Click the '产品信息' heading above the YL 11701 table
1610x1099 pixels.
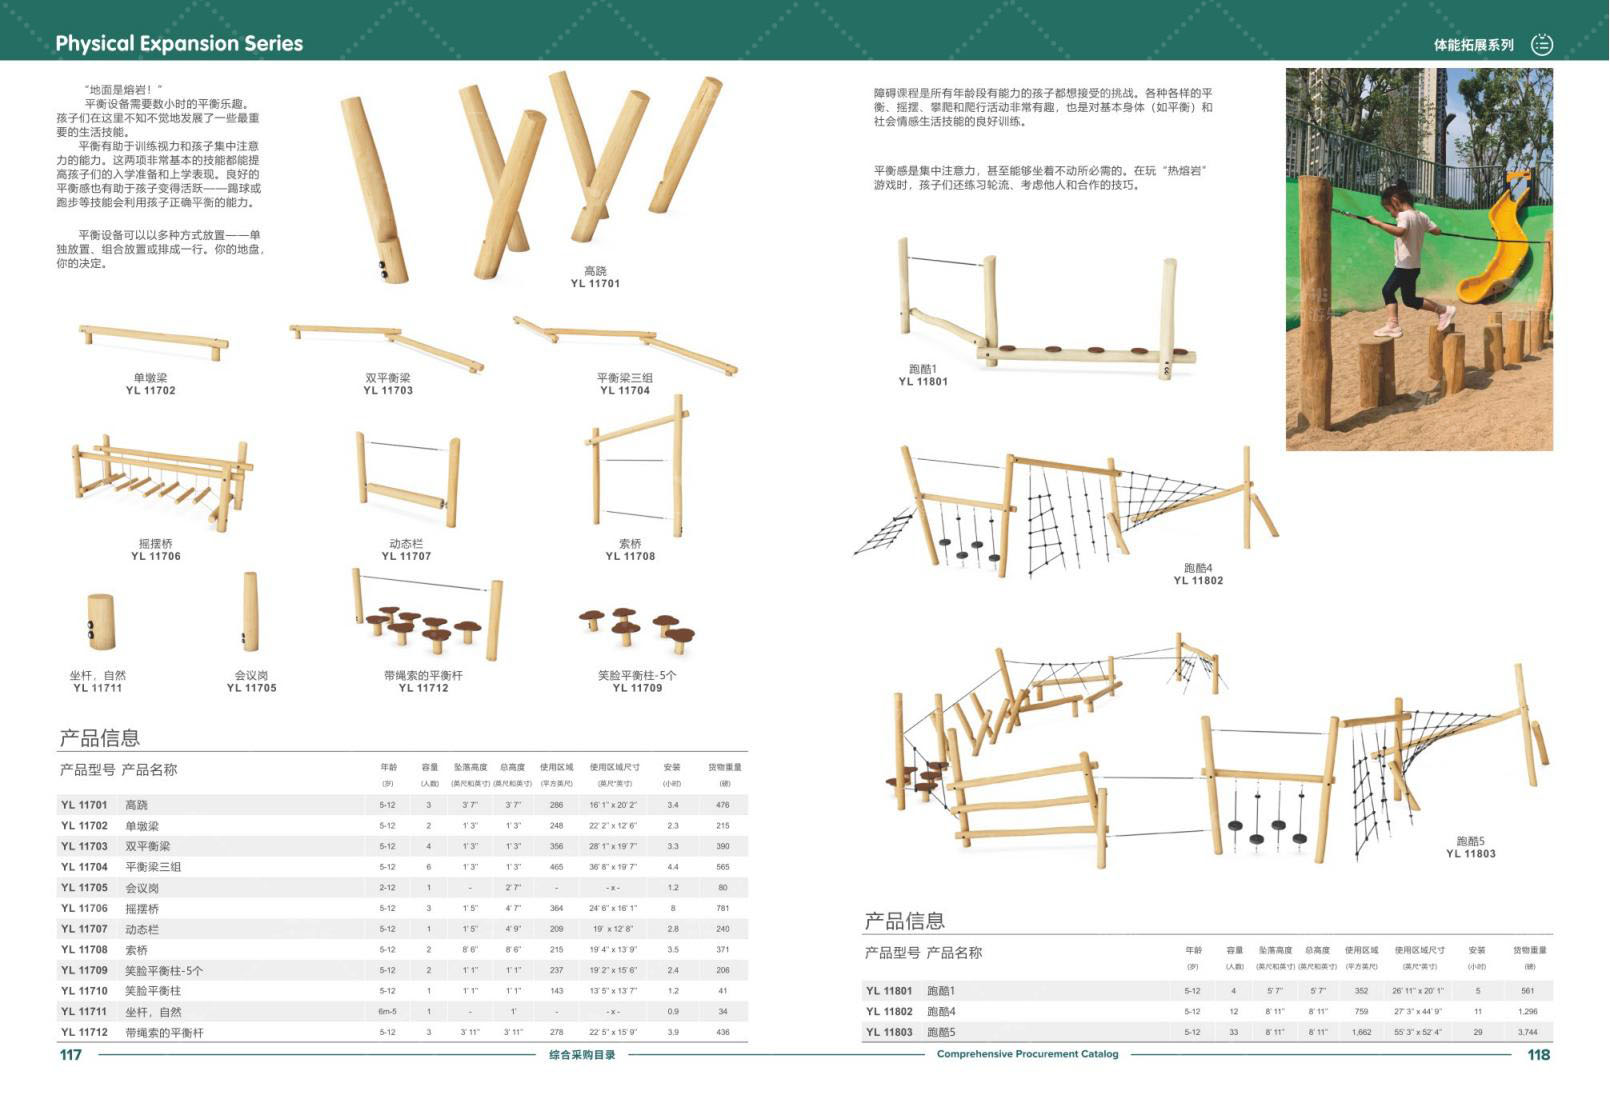pyautogui.click(x=99, y=738)
